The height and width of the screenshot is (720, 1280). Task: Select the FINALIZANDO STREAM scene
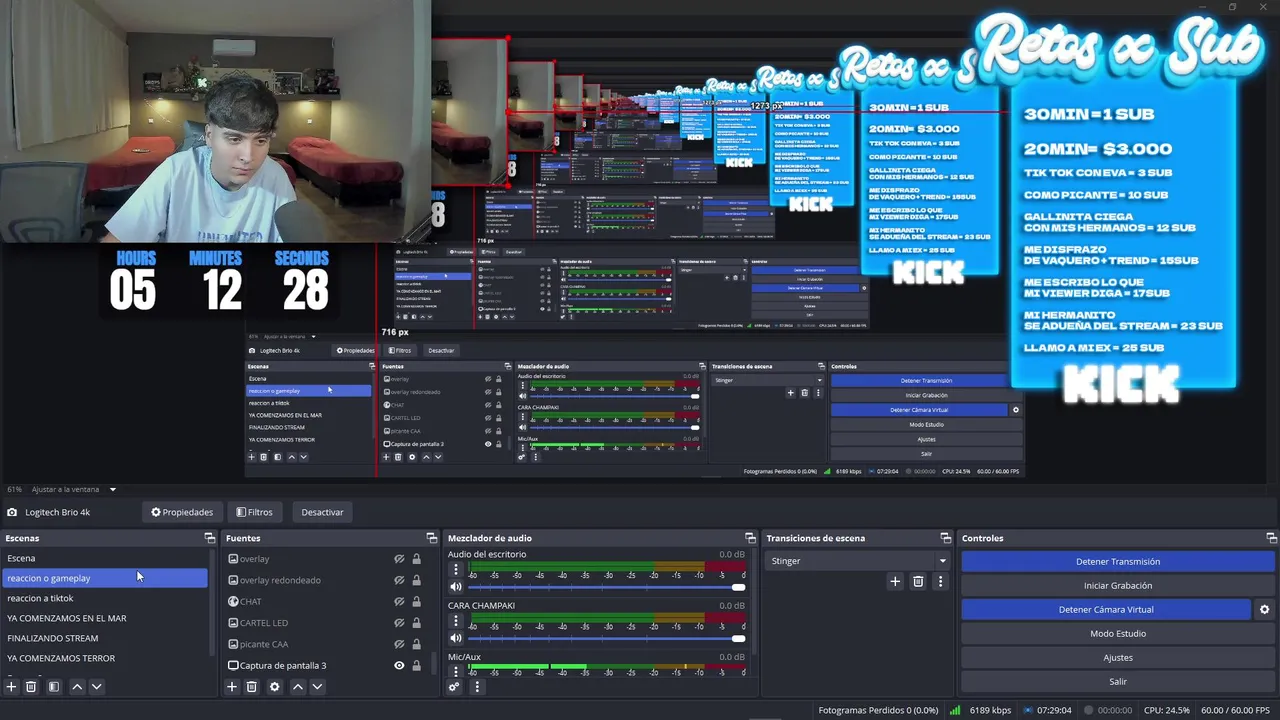click(105, 638)
